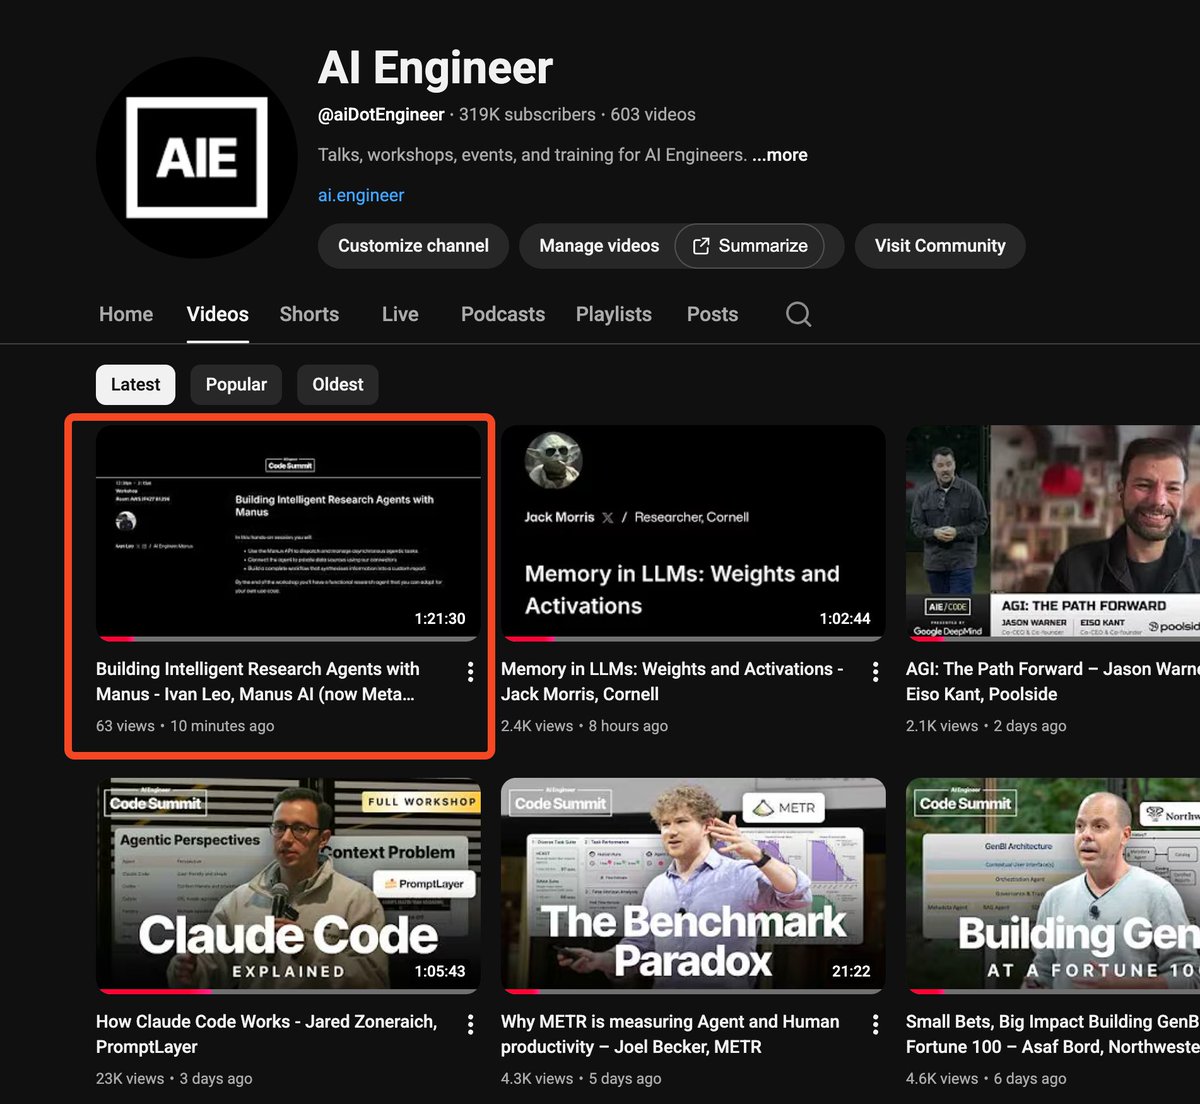Viewport: 1200px width, 1104px height.
Task: Click watch progress bar under Claude Code Explained
Action: pos(288,992)
